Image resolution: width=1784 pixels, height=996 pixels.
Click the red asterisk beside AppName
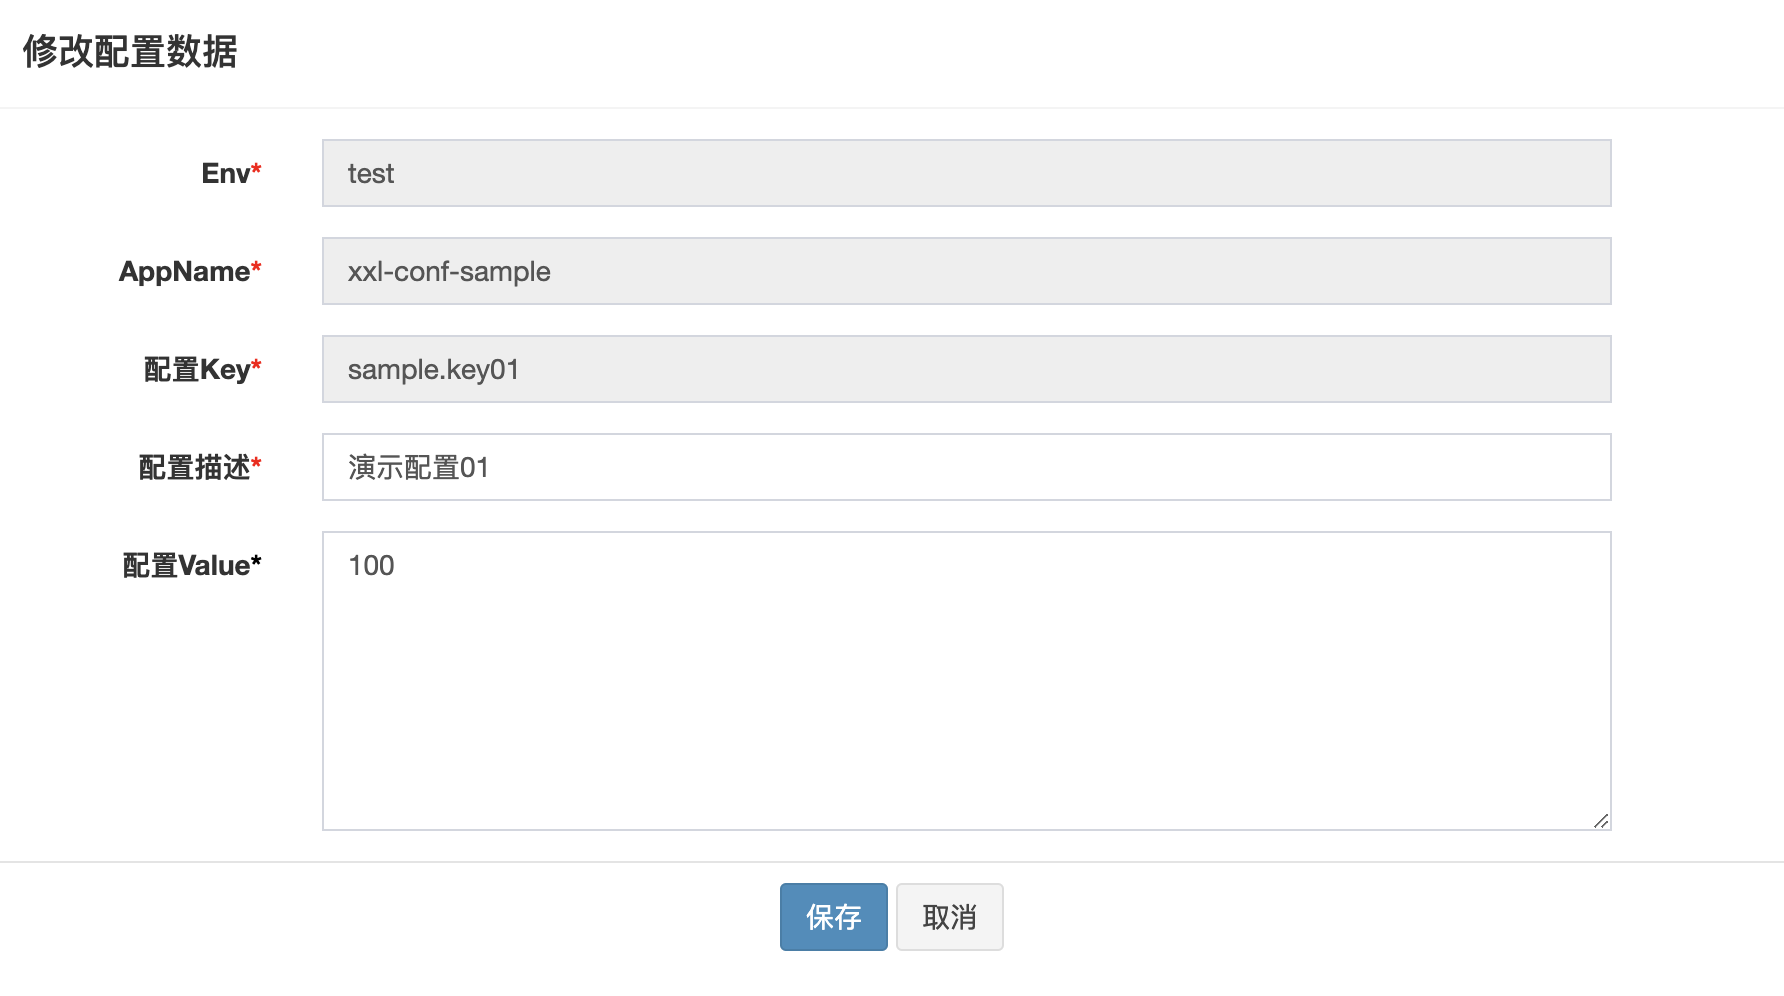[x=257, y=267]
